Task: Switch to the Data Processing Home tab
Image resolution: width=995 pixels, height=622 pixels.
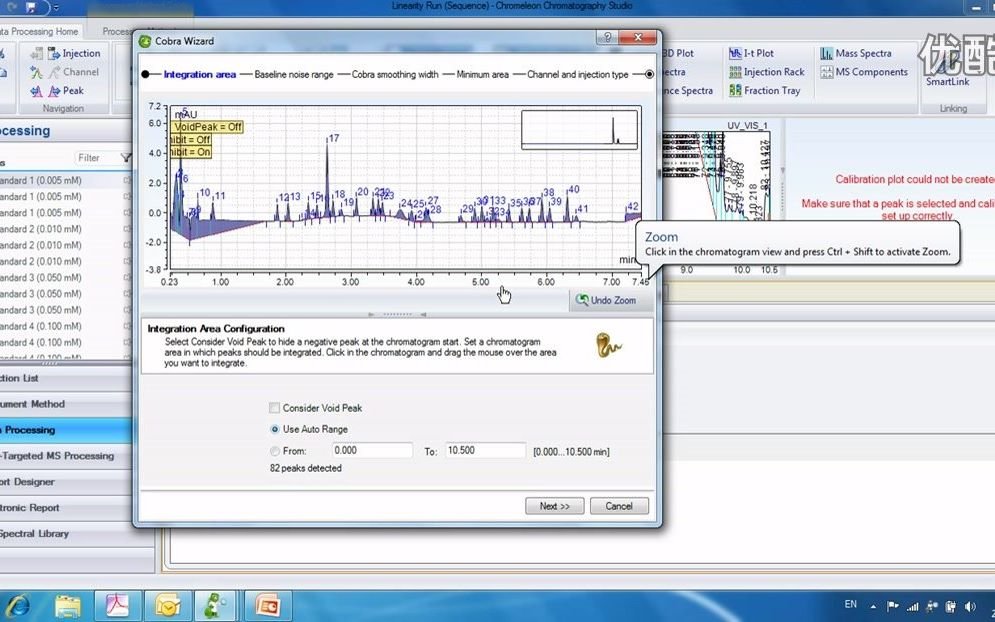Action: [39, 31]
